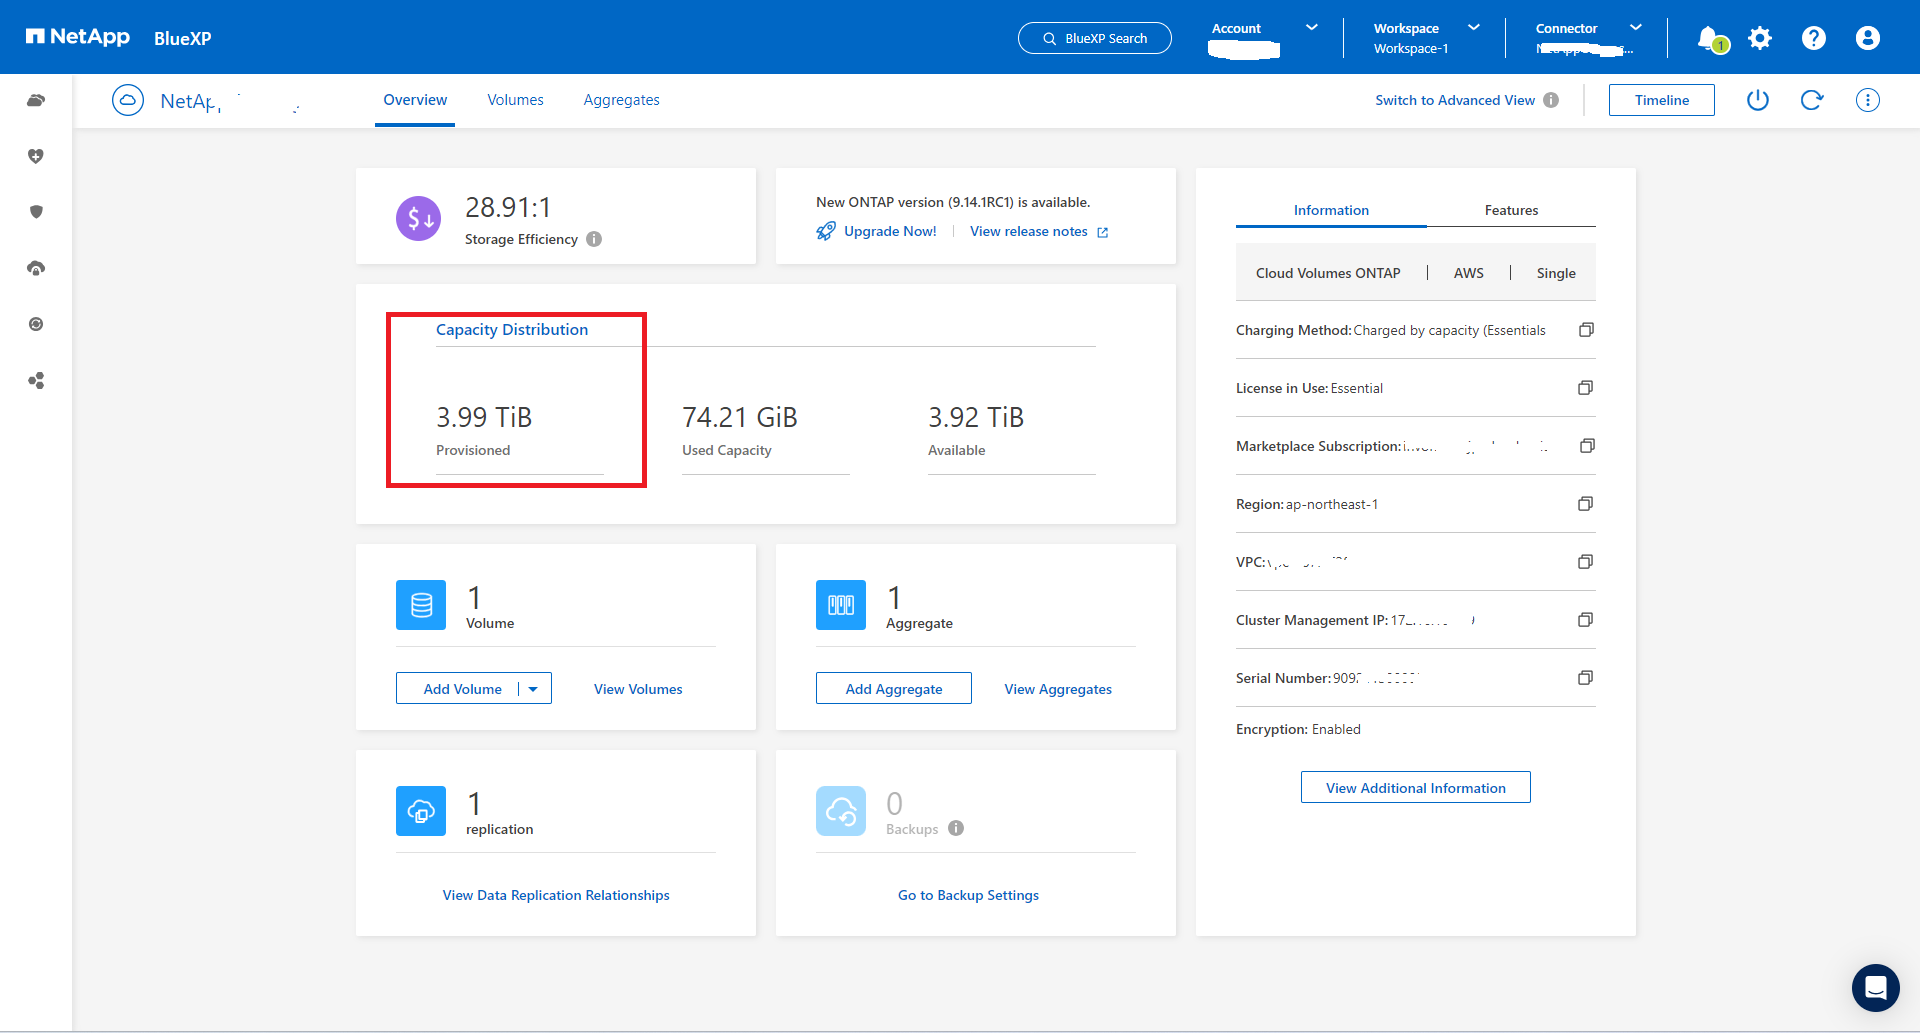
Task: Open the Add Volume dropdown arrow
Action: click(x=533, y=689)
